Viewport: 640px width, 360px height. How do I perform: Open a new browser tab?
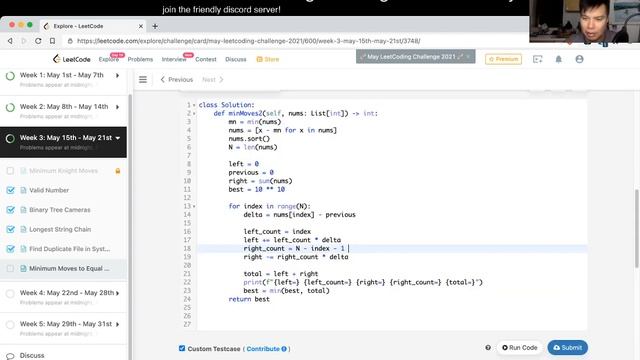click(x=155, y=26)
